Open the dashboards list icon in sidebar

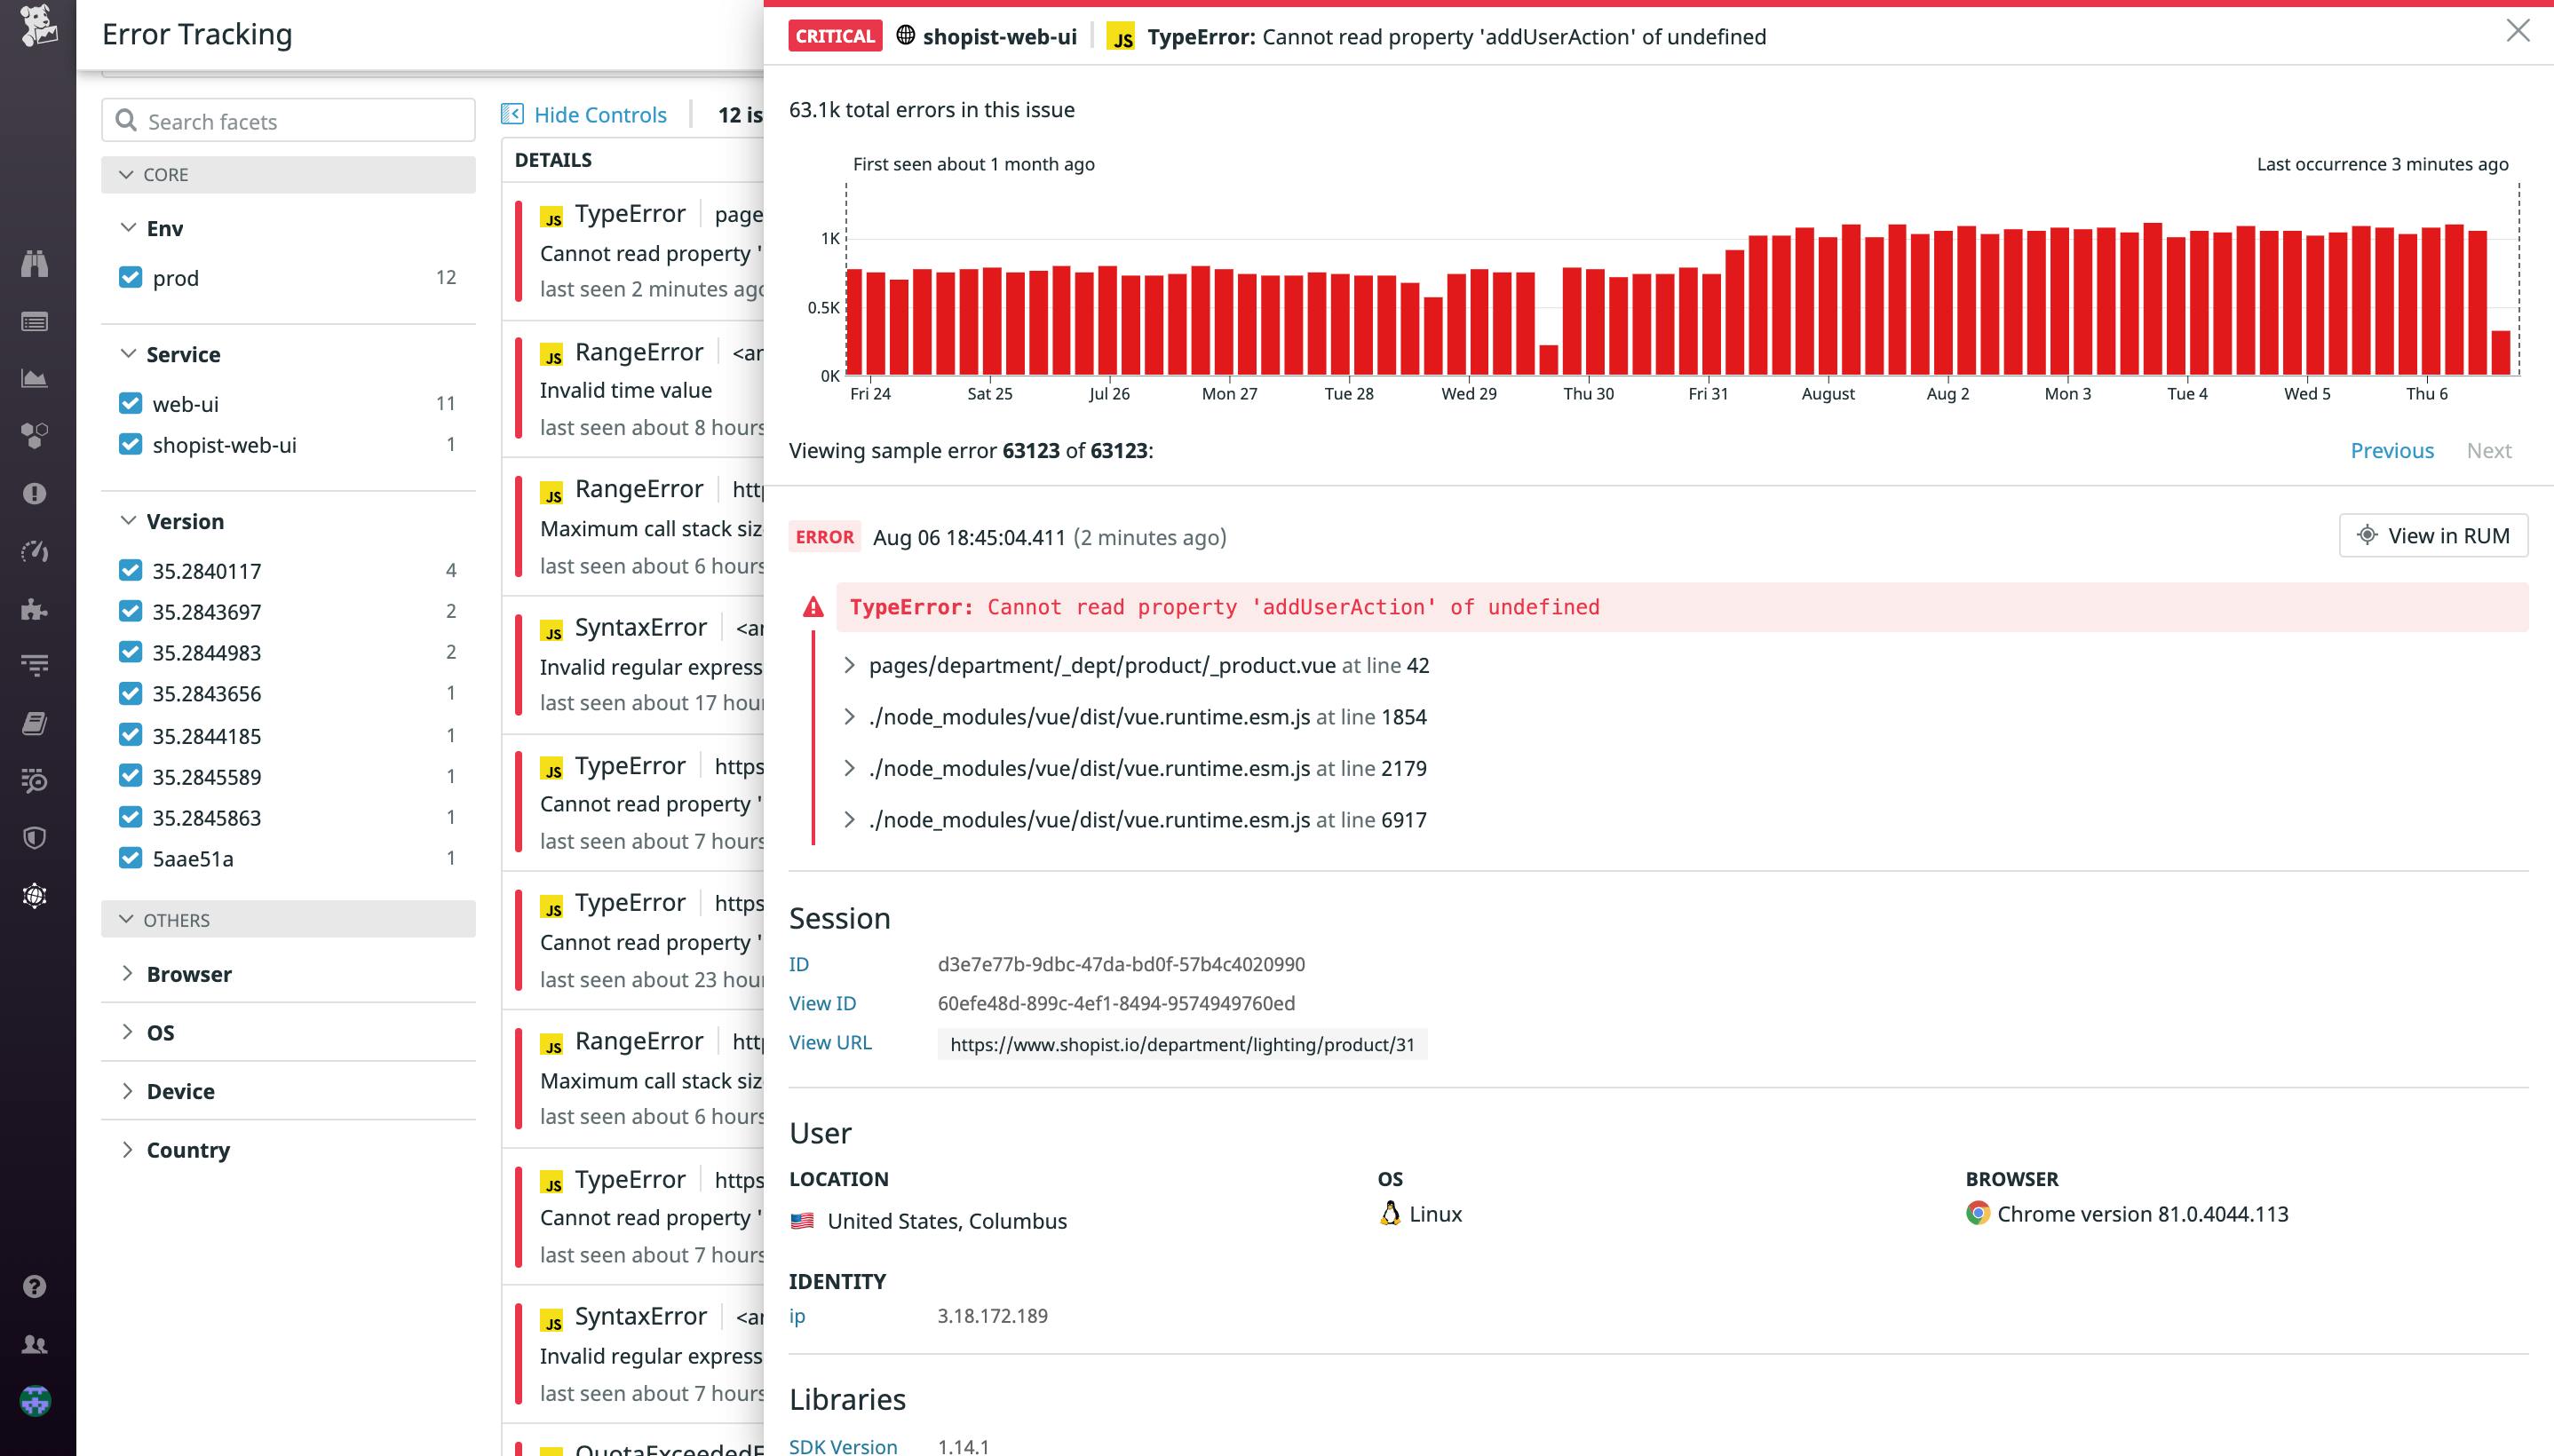[35, 322]
